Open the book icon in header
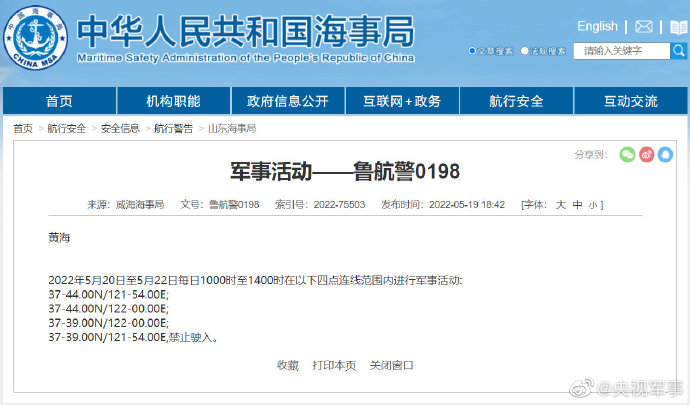The image size is (690, 405). pos(679,27)
